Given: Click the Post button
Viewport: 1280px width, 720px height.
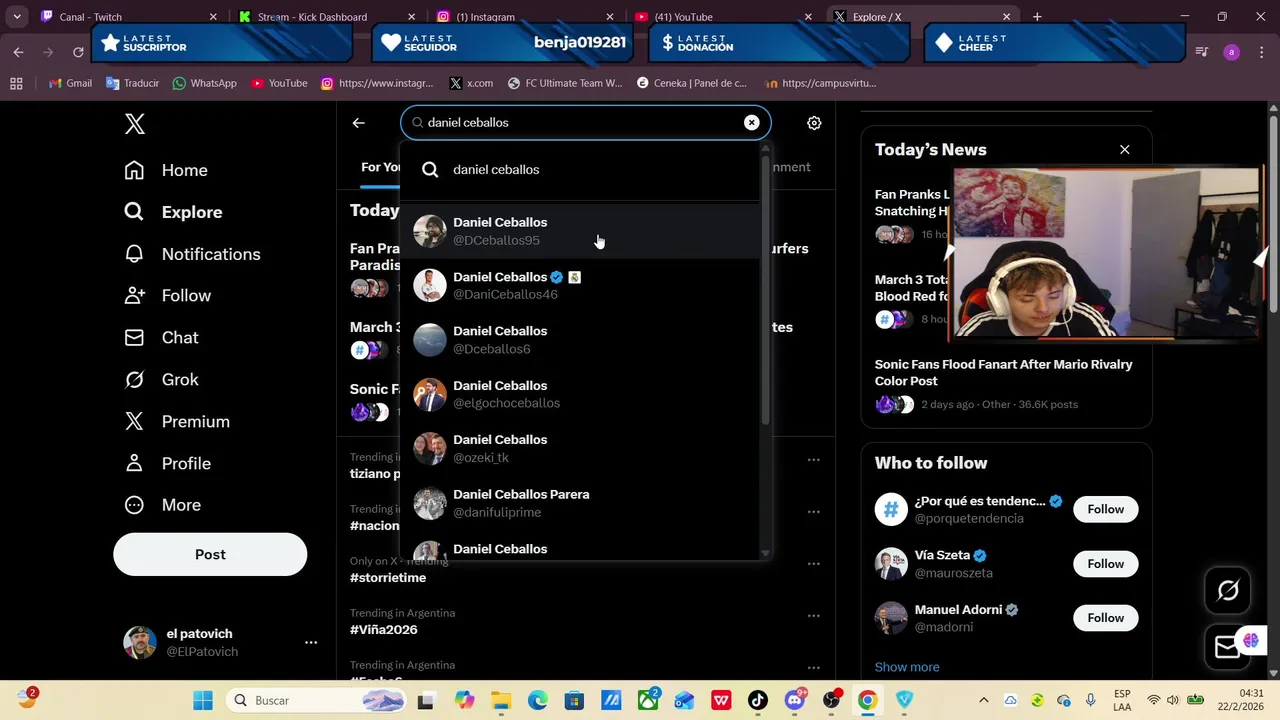Looking at the screenshot, I should [x=210, y=554].
